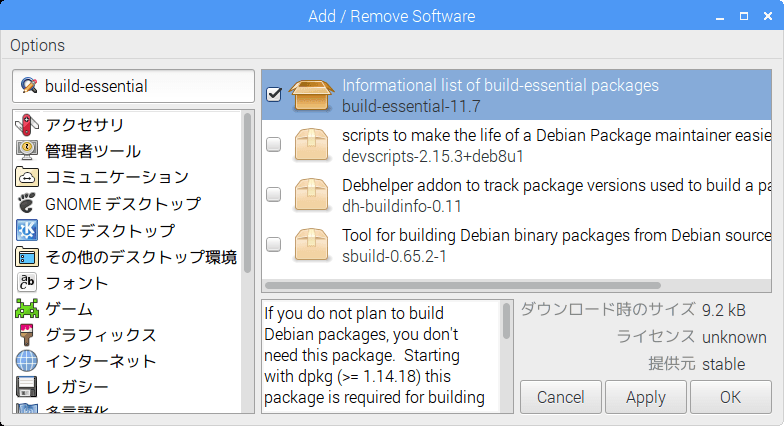Click the search icon in search box
Image resolution: width=784 pixels, height=426 pixels.
(x=29, y=86)
